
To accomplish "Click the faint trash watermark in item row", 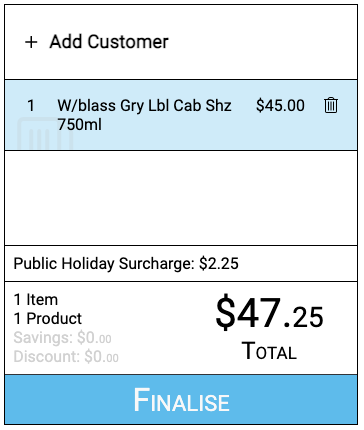I will click(45, 133).
